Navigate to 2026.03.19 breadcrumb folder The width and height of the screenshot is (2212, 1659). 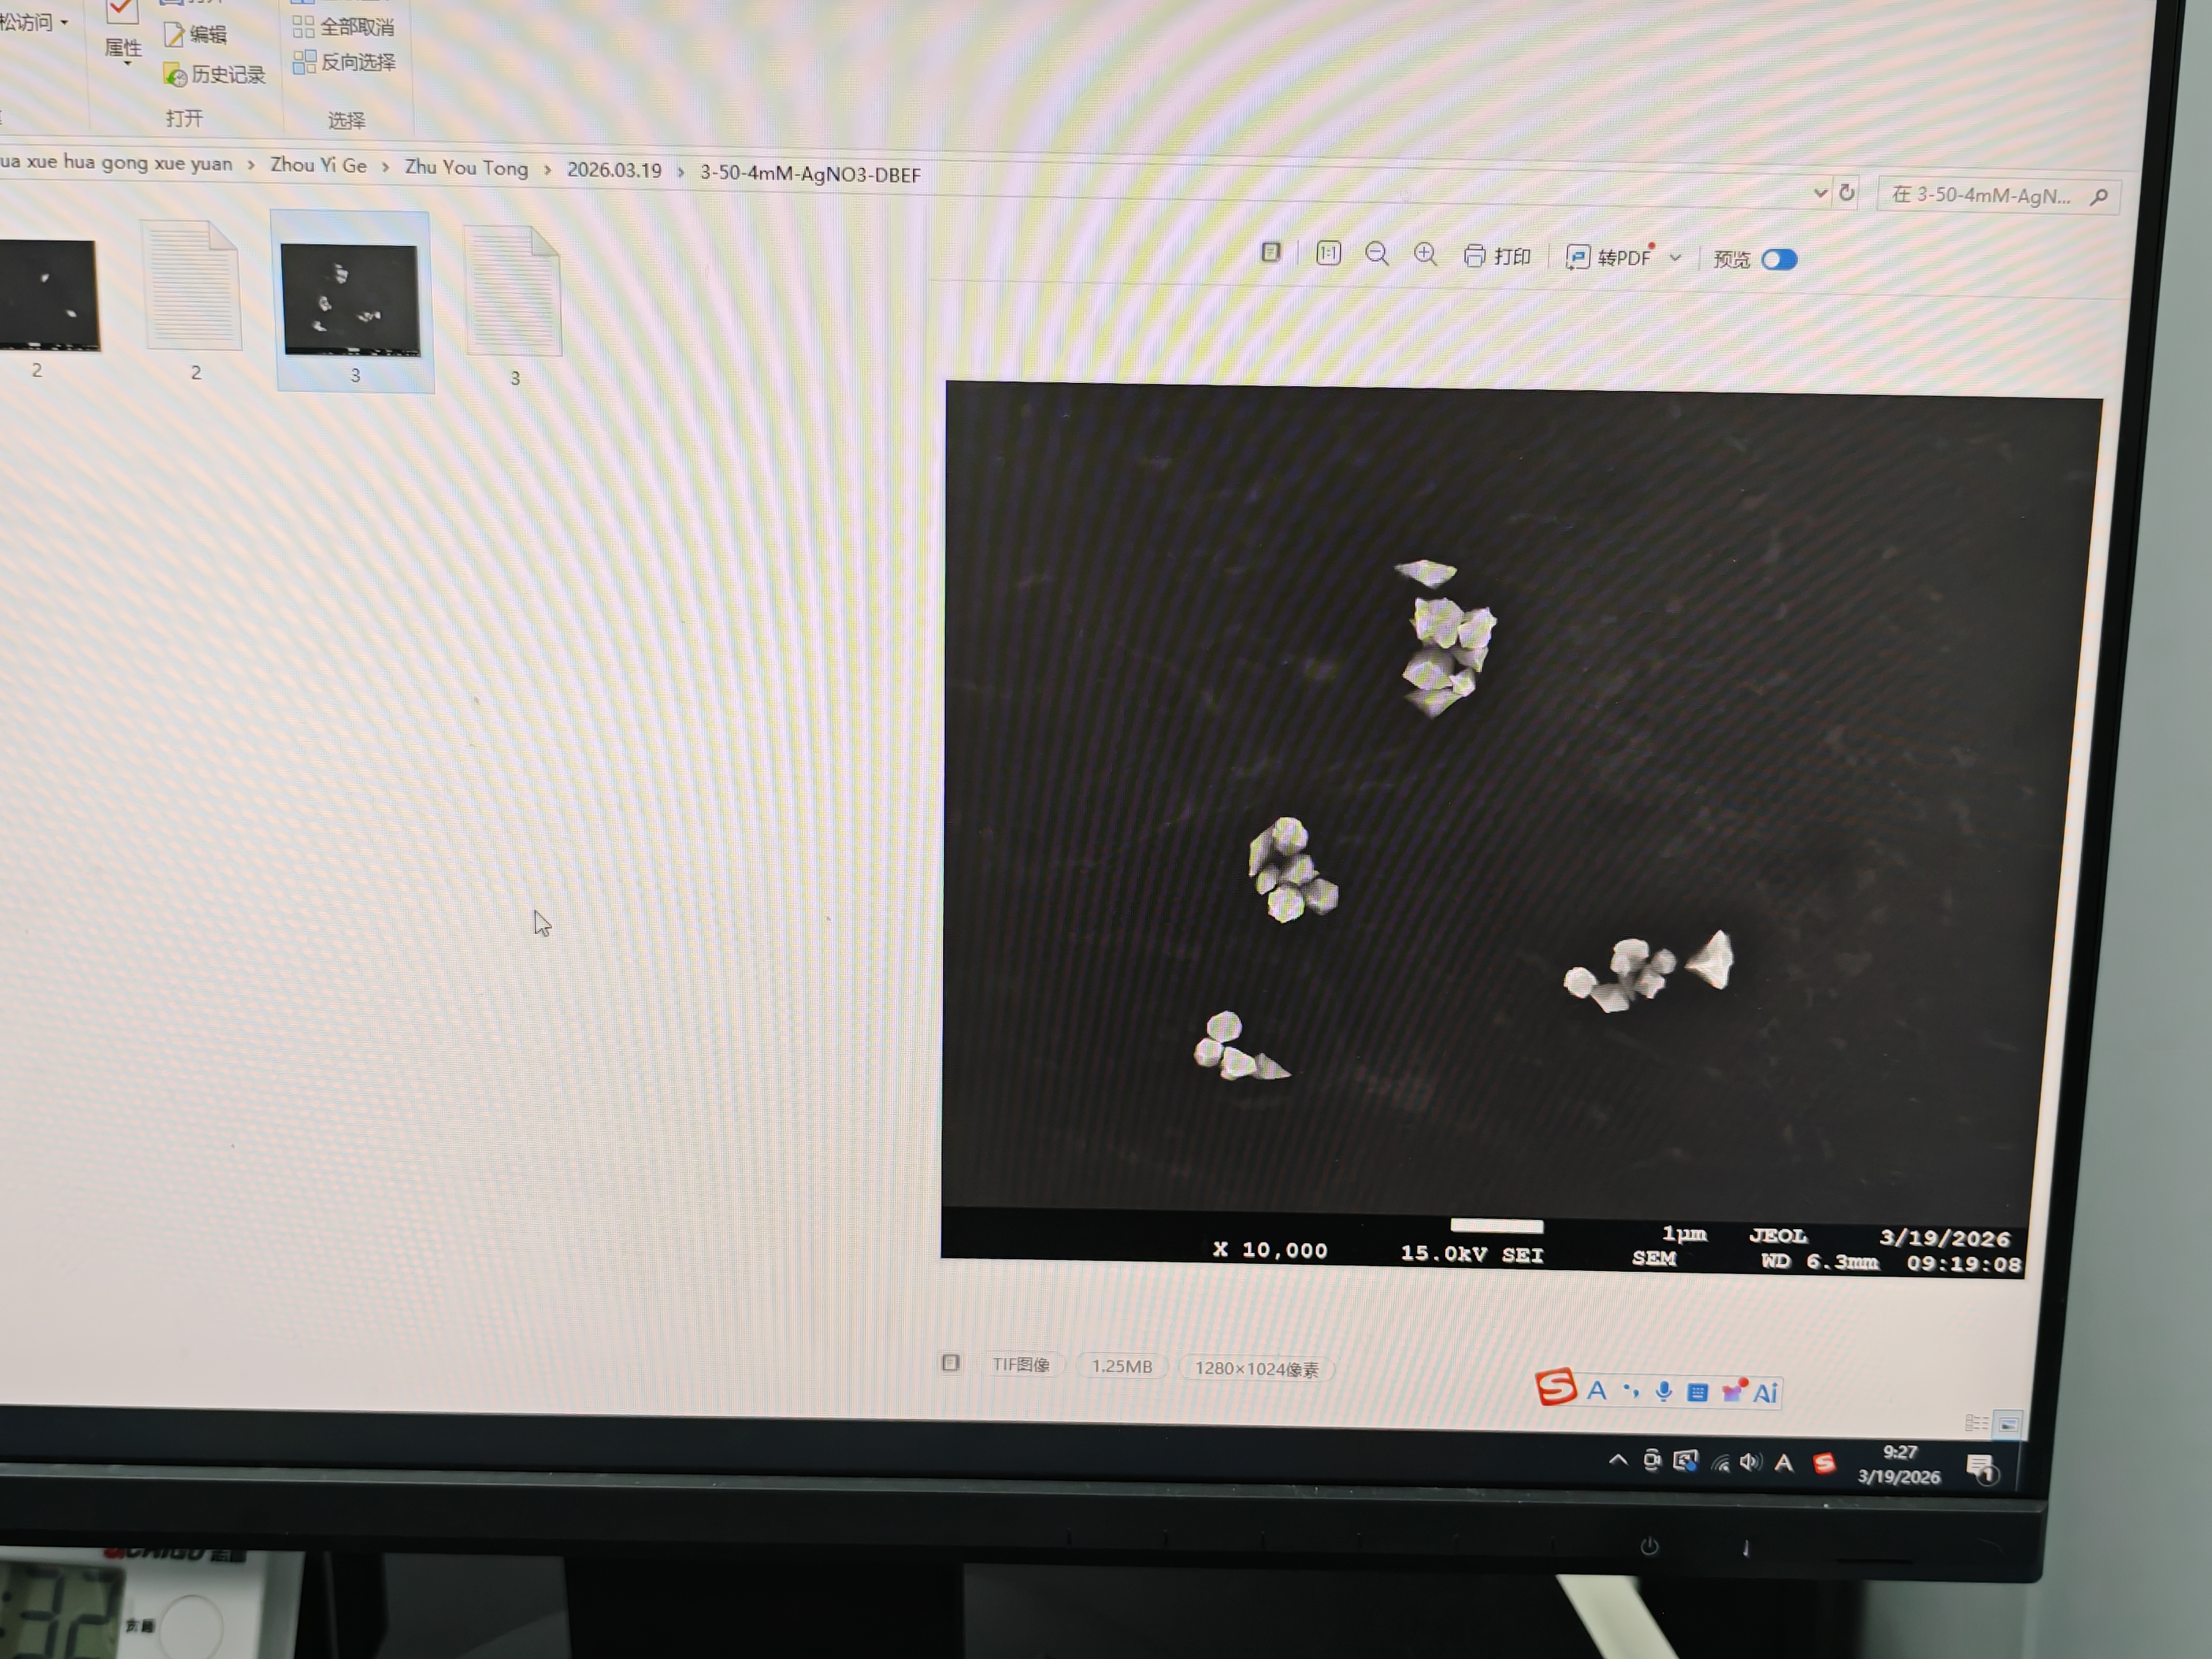[x=614, y=170]
